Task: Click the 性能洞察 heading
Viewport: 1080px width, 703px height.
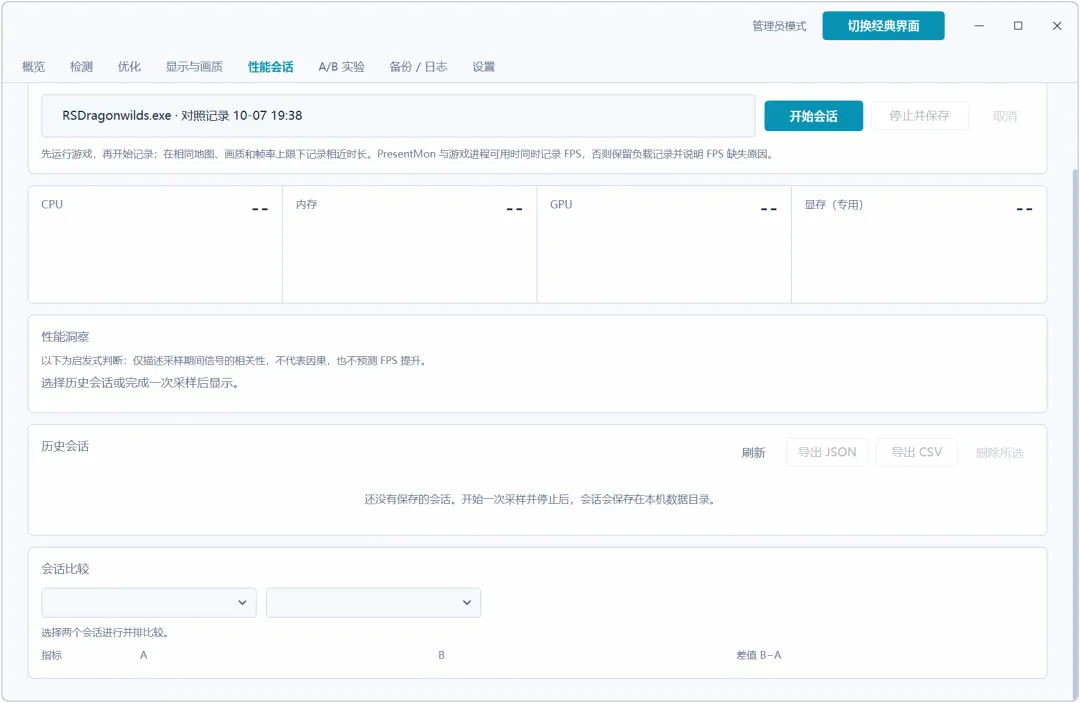Action: (x=65, y=337)
